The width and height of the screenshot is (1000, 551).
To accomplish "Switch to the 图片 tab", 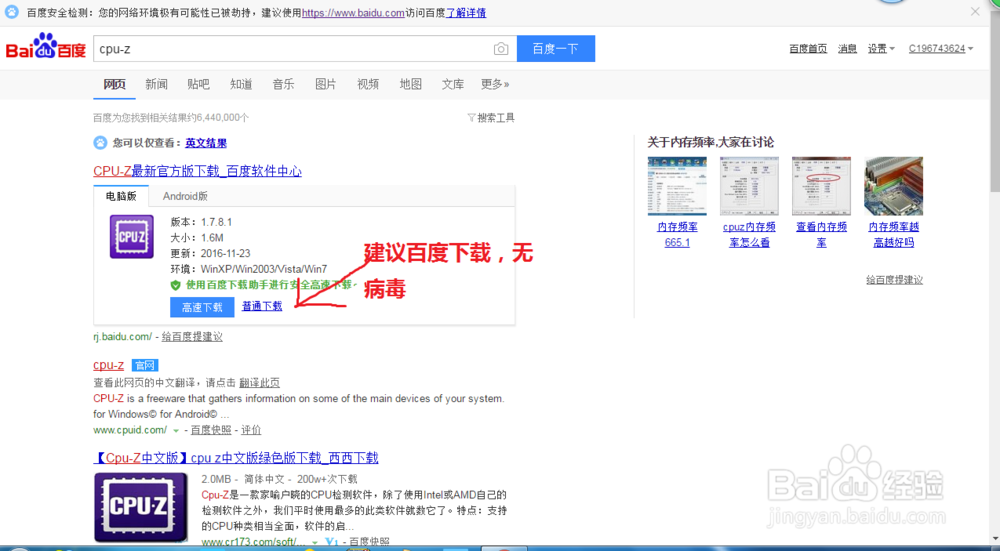I will pos(325,84).
